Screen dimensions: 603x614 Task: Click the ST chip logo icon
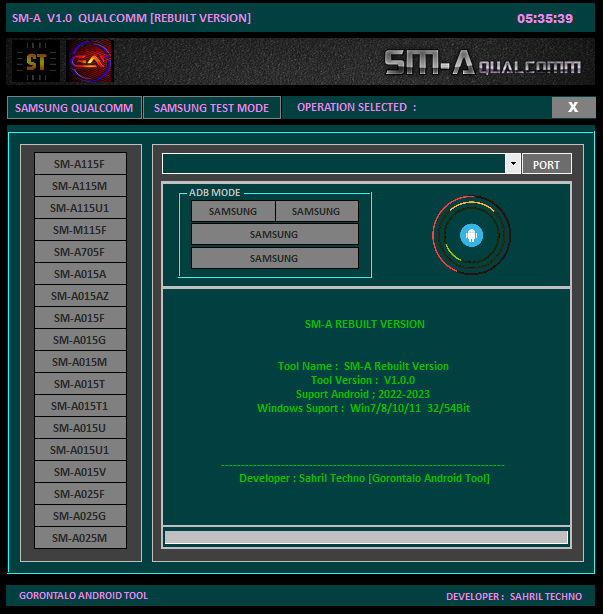[x=36, y=61]
